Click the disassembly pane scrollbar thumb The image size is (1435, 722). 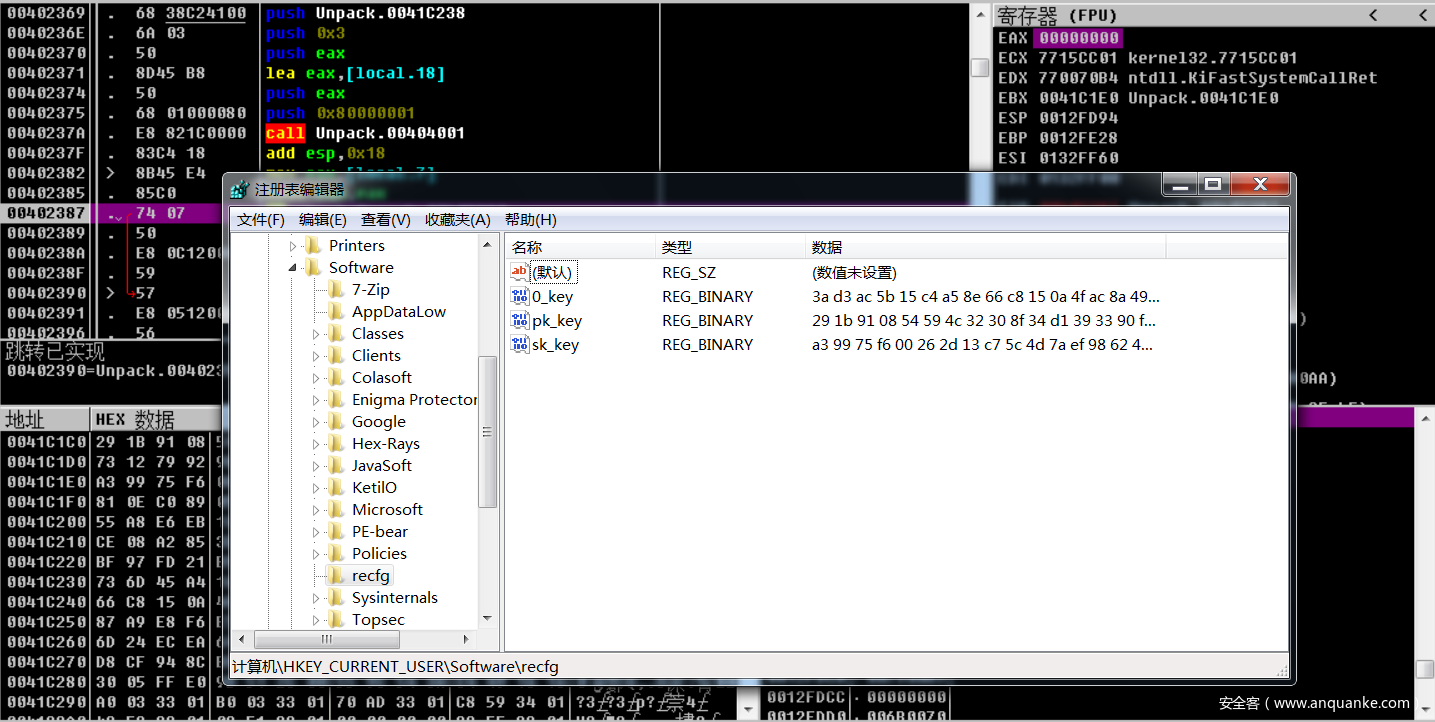pos(980,68)
